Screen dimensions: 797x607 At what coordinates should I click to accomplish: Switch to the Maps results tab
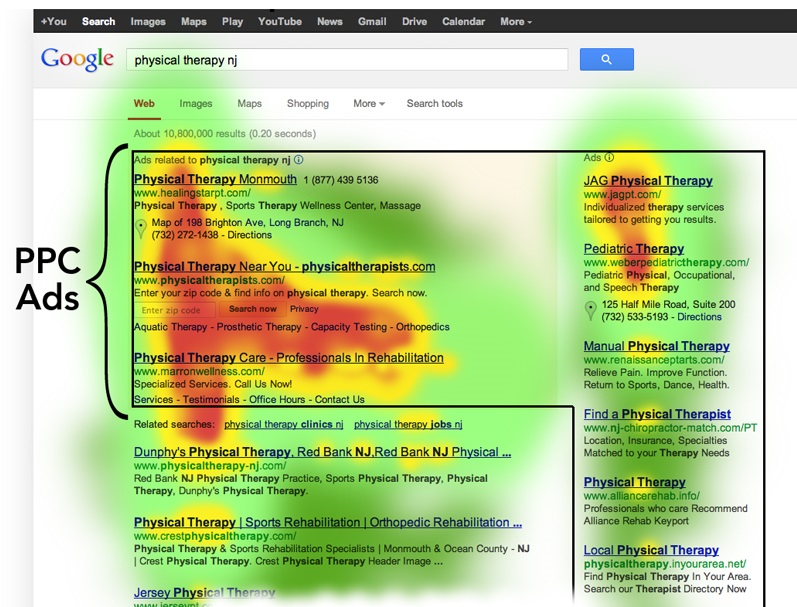point(250,104)
